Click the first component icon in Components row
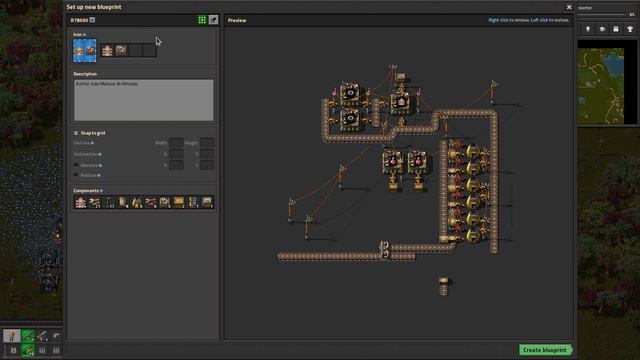The width and height of the screenshot is (640, 360). [x=81, y=202]
